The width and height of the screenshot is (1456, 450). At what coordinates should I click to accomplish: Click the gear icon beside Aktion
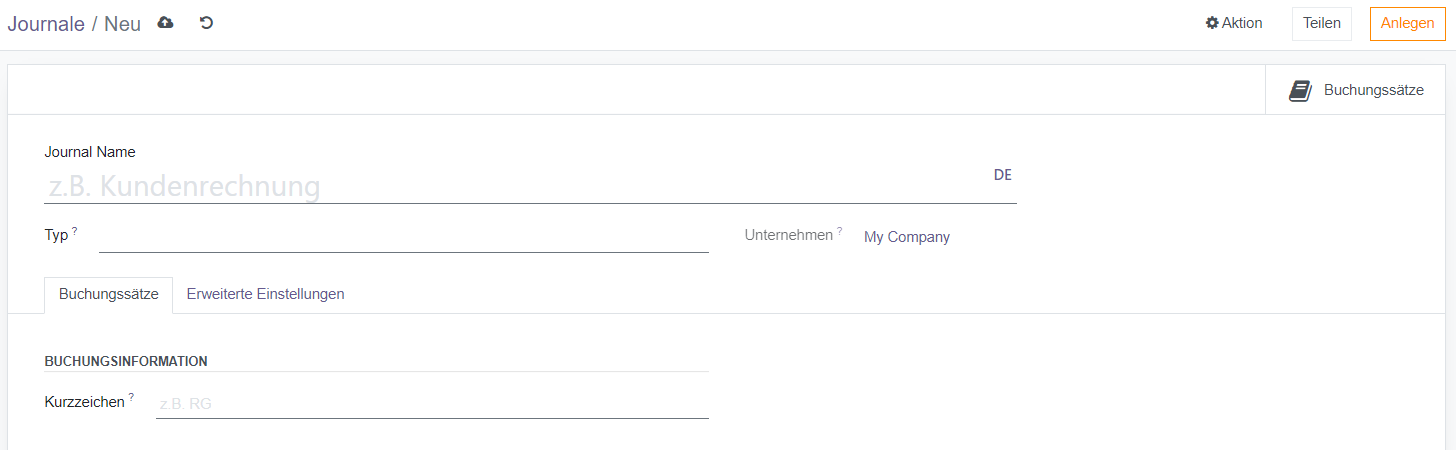[x=1212, y=23]
